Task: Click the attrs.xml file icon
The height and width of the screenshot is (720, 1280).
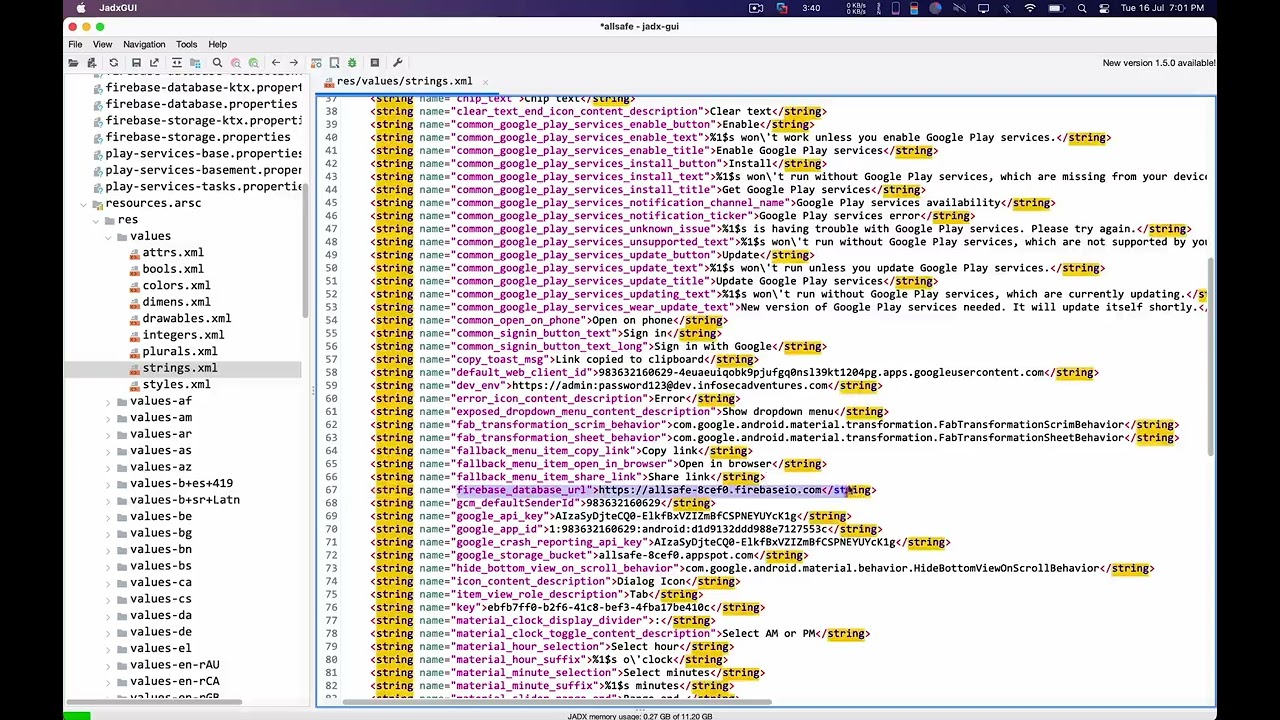Action: [x=134, y=253]
